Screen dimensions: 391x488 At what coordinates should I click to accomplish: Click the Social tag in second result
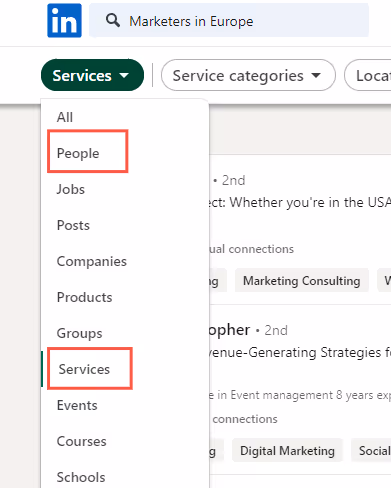pyautogui.click(x=371, y=451)
